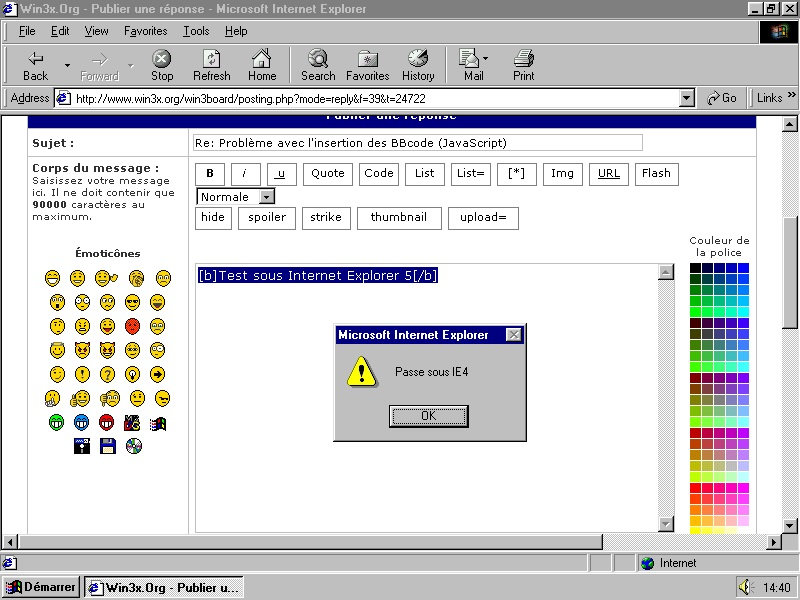Click the Code BBcode button
The height and width of the screenshot is (600, 800).
pos(379,174)
